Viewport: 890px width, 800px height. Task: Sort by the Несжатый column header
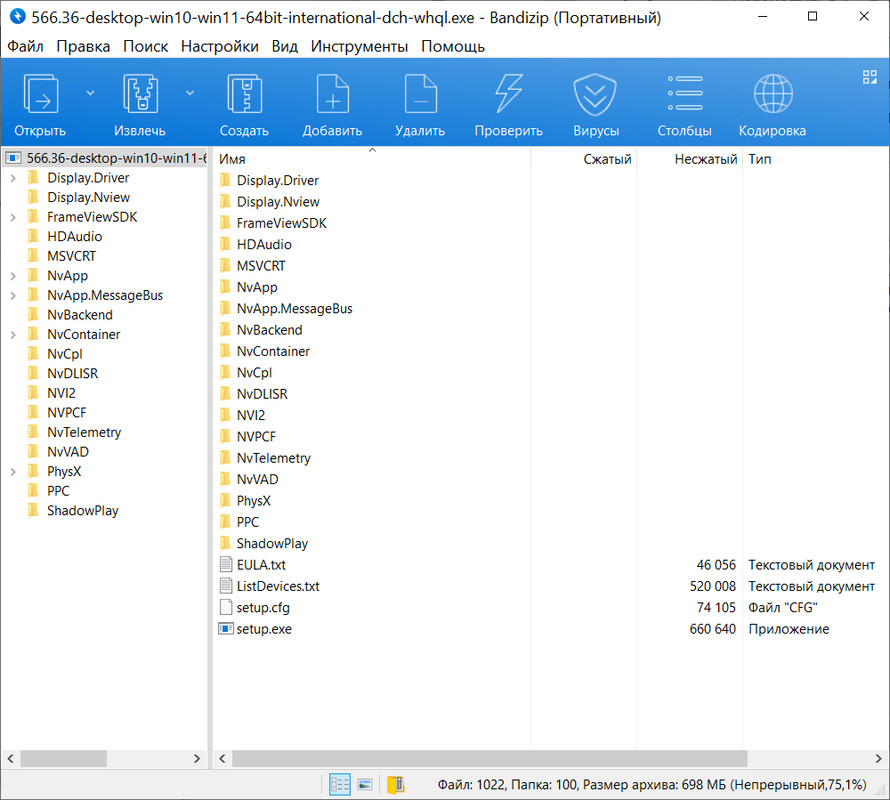click(690, 159)
